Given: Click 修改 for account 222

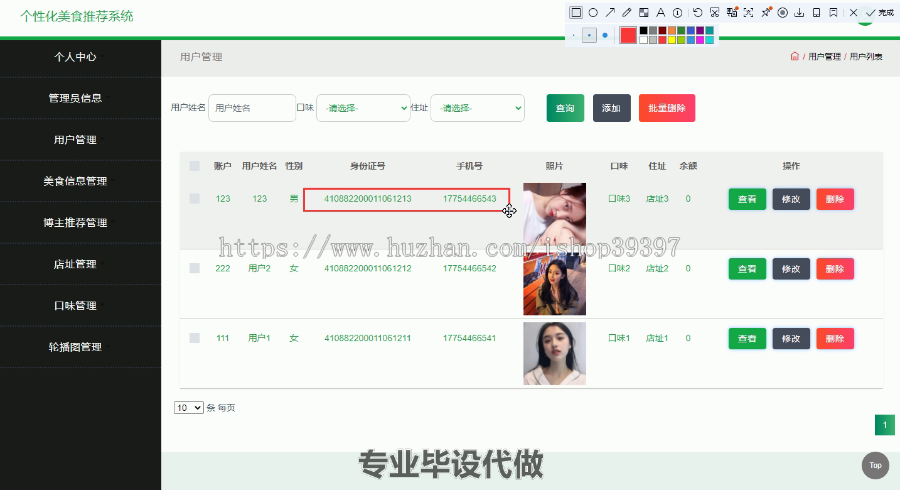Looking at the screenshot, I should coord(791,269).
